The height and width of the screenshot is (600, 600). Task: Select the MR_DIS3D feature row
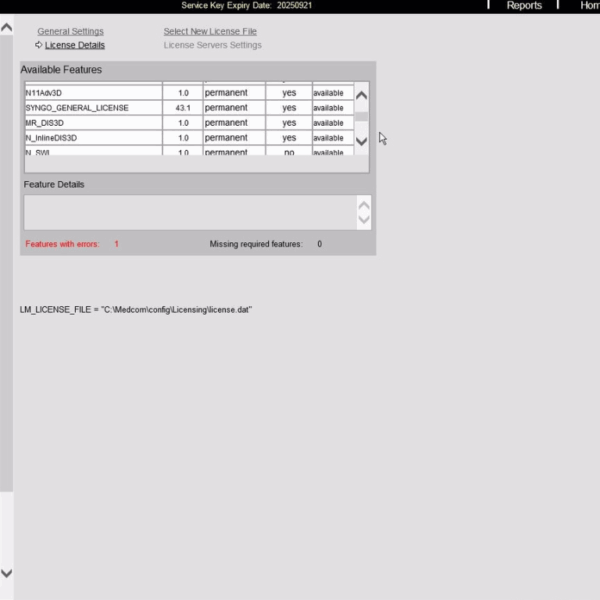point(93,123)
